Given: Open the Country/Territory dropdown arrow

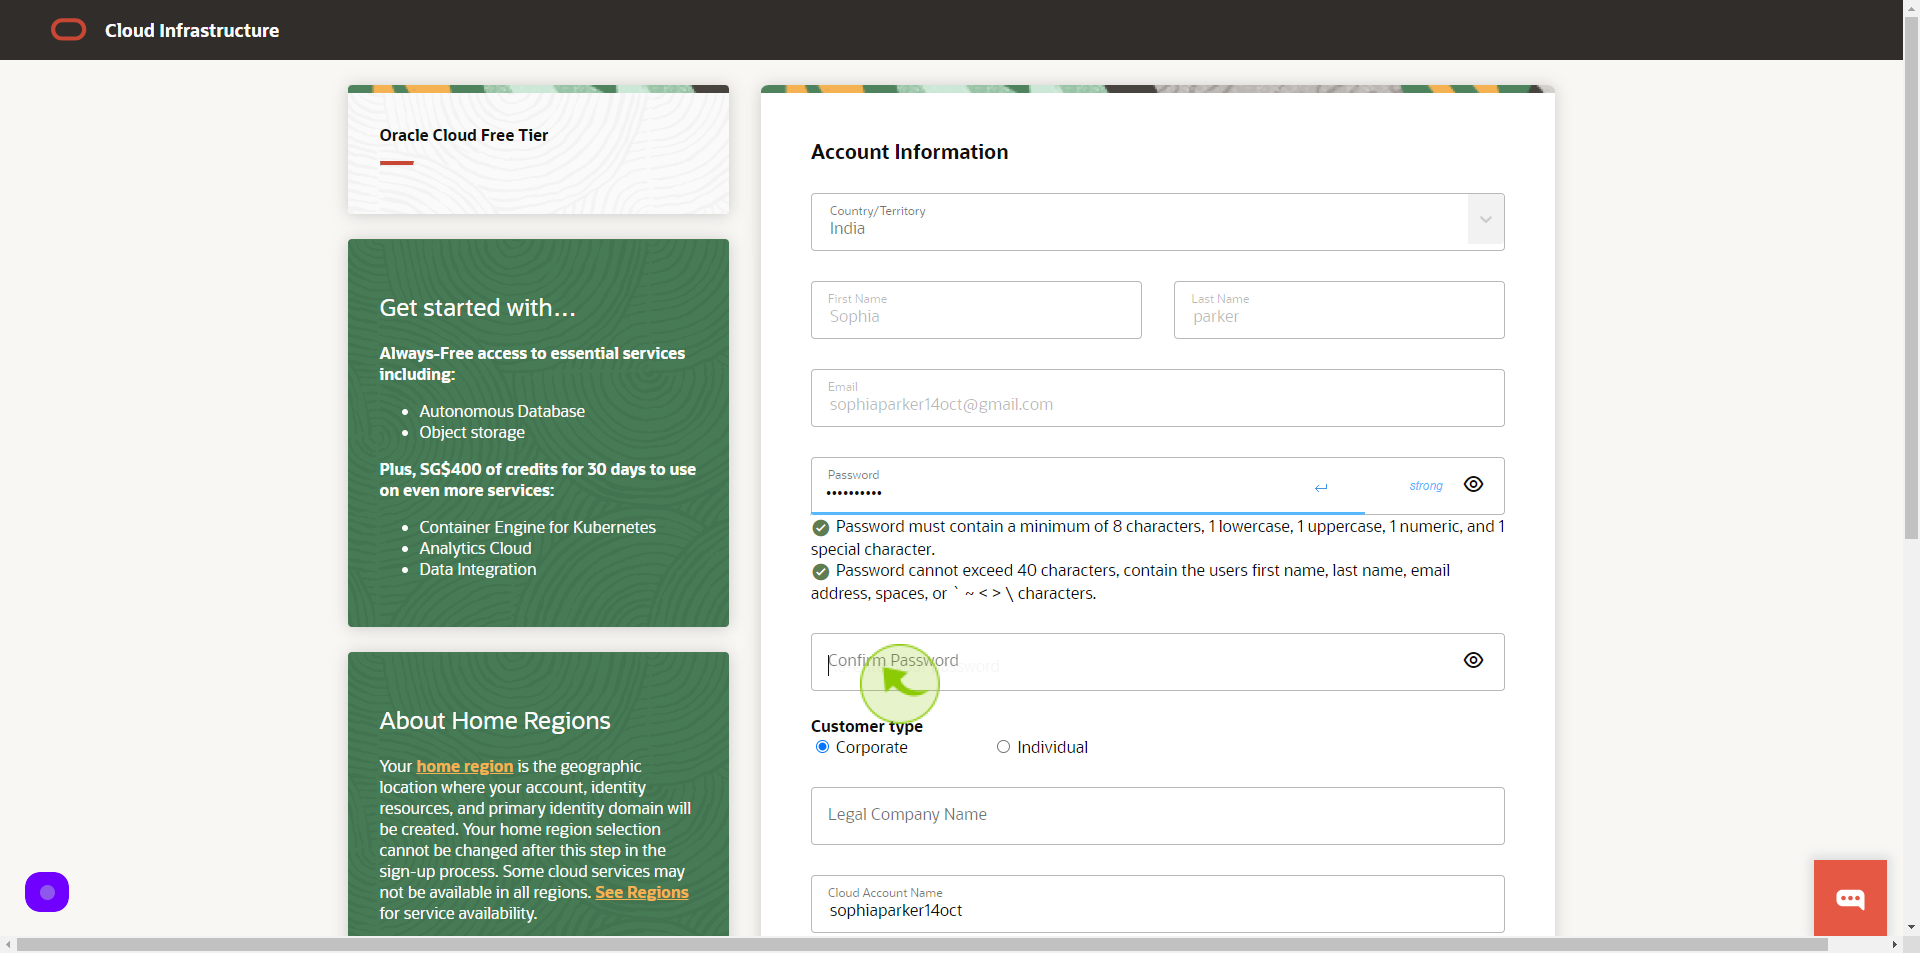Looking at the screenshot, I should (x=1486, y=220).
